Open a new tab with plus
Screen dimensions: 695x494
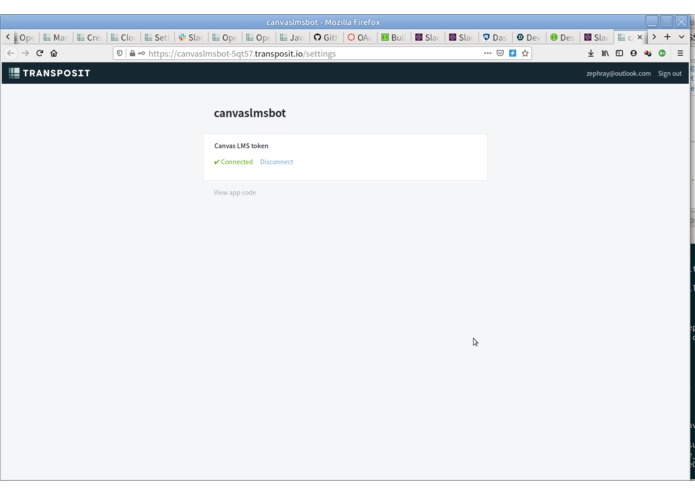[667, 37]
